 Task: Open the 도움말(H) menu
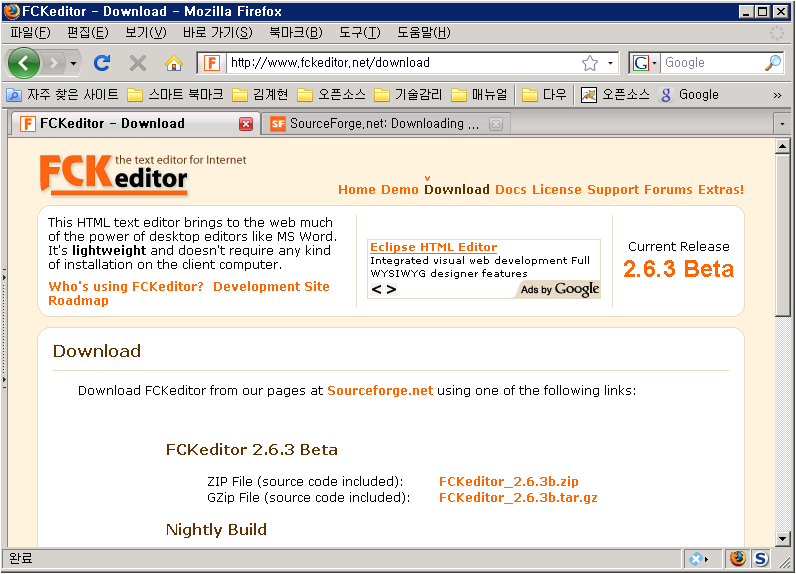423,33
